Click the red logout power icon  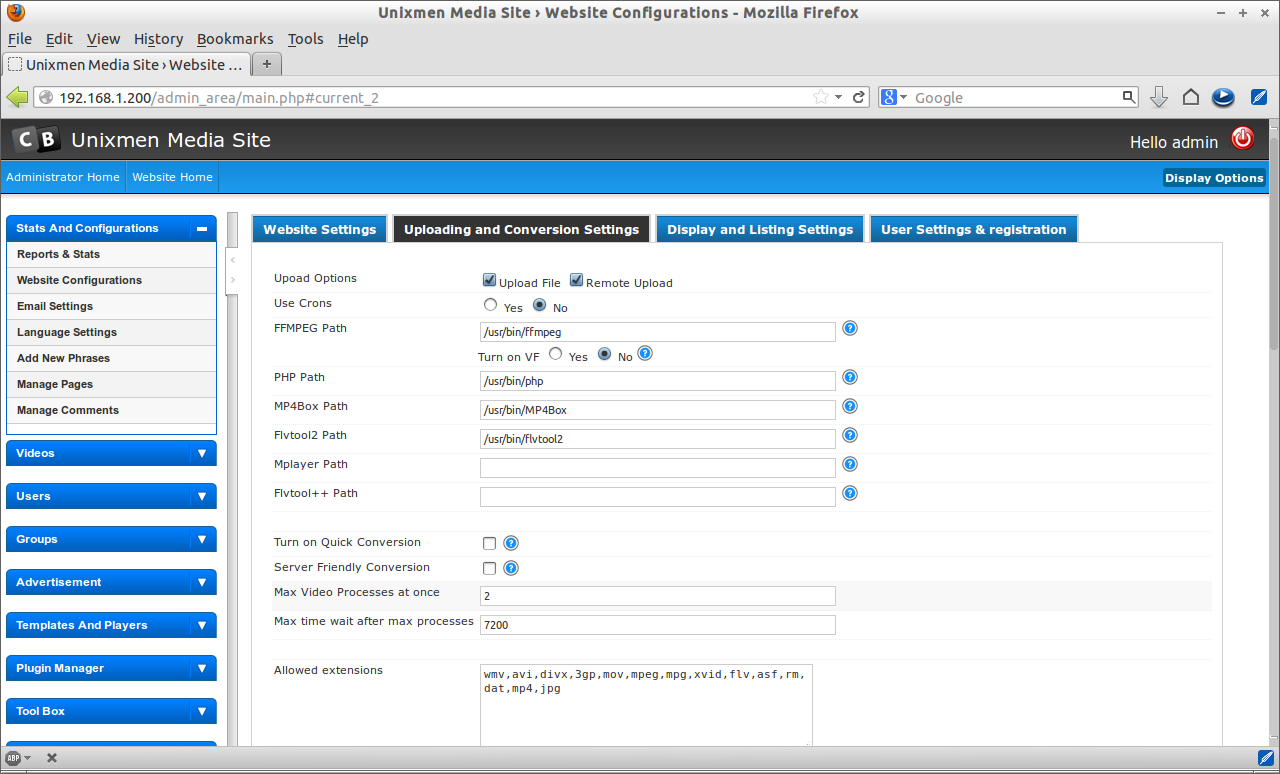(x=1242, y=139)
